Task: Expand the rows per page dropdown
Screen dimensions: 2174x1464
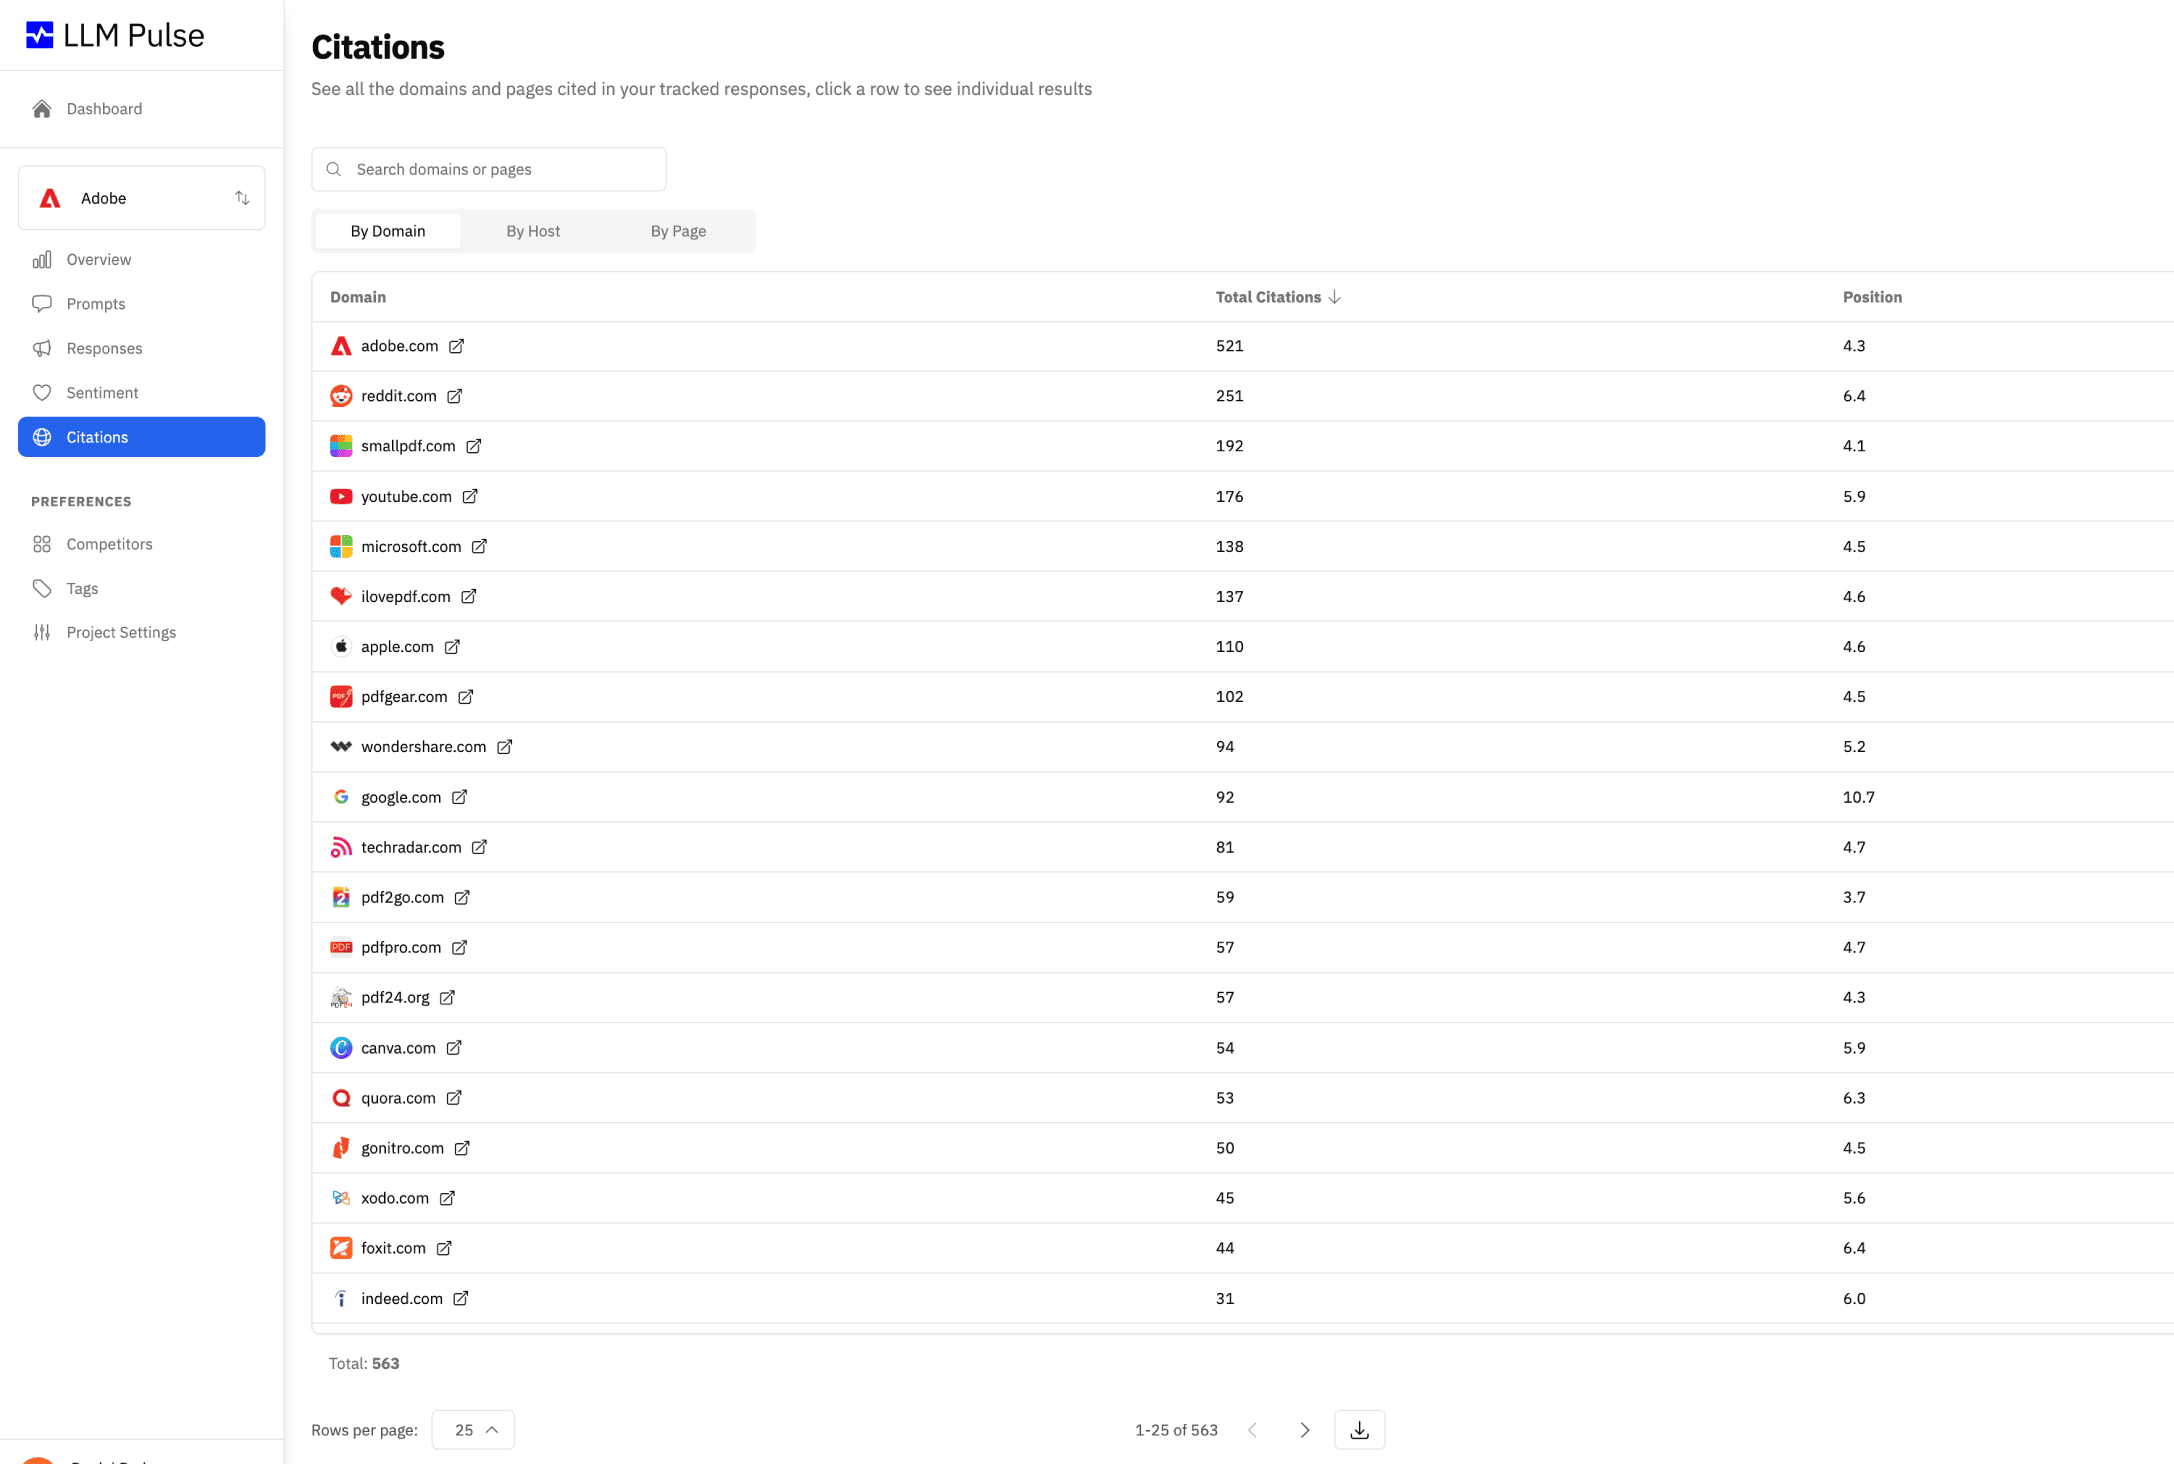Action: (473, 1430)
